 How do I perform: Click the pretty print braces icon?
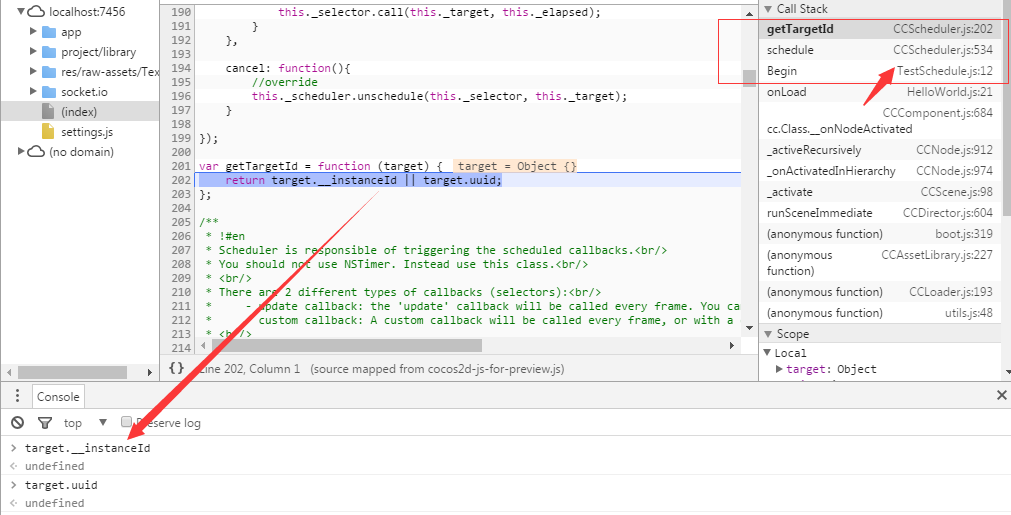tap(176, 368)
